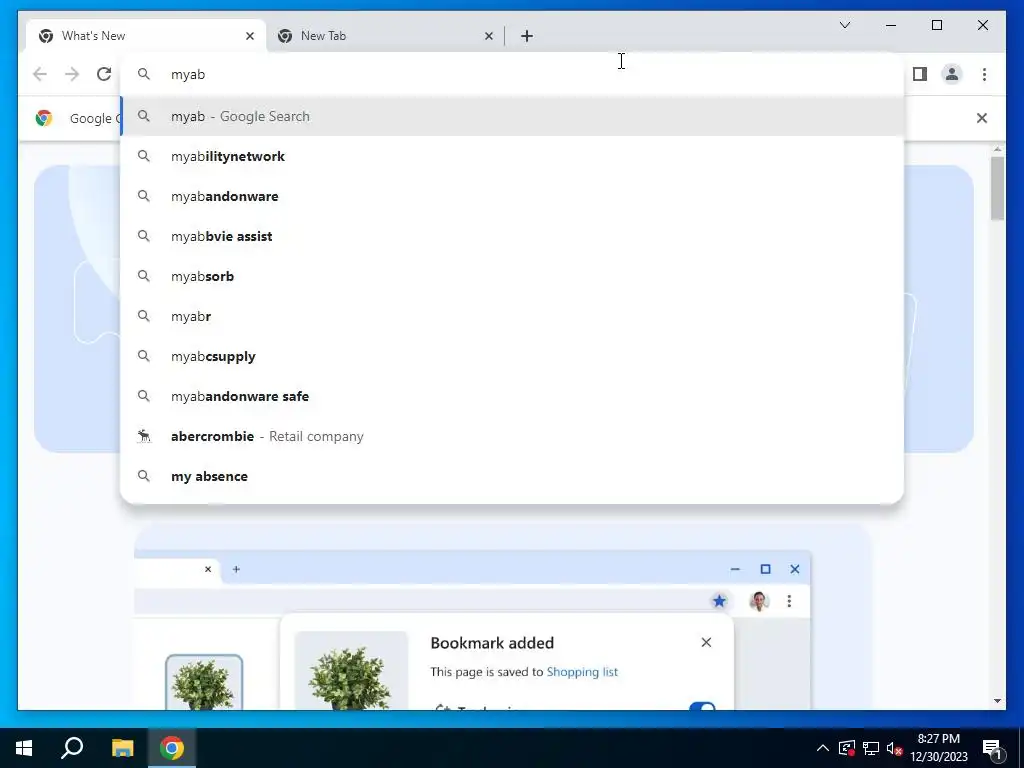Choose the myabilitynetwork suggestion
Viewport: 1024px width, 768px height.
tap(513, 156)
